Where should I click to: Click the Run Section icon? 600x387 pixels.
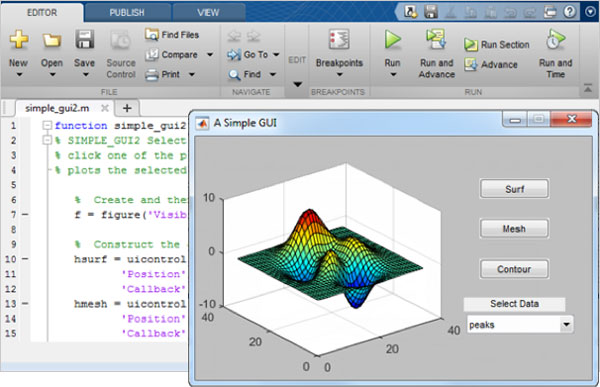pos(471,45)
